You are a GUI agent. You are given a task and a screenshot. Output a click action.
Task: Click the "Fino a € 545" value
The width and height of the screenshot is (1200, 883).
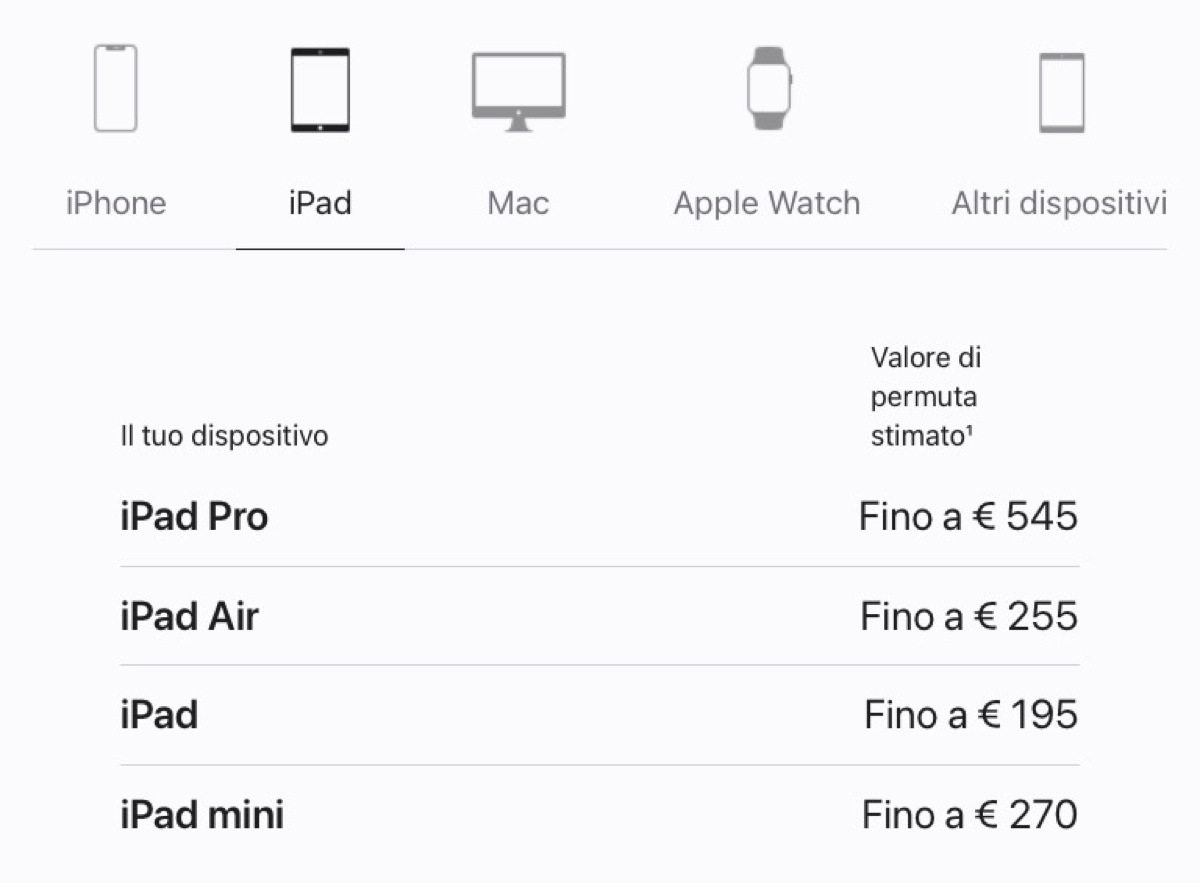coord(968,517)
